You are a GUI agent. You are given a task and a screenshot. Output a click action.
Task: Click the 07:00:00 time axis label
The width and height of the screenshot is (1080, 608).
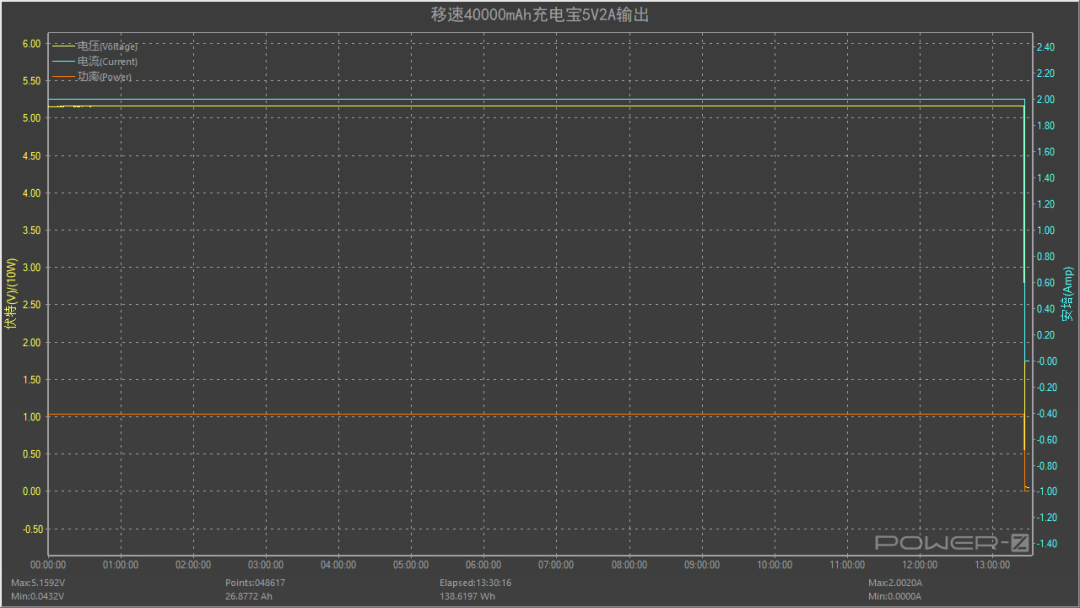[556, 565]
